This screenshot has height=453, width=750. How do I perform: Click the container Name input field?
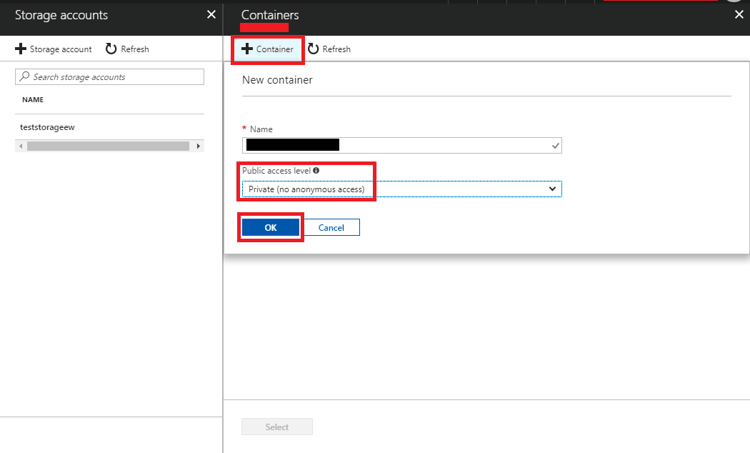click(402, 145)
